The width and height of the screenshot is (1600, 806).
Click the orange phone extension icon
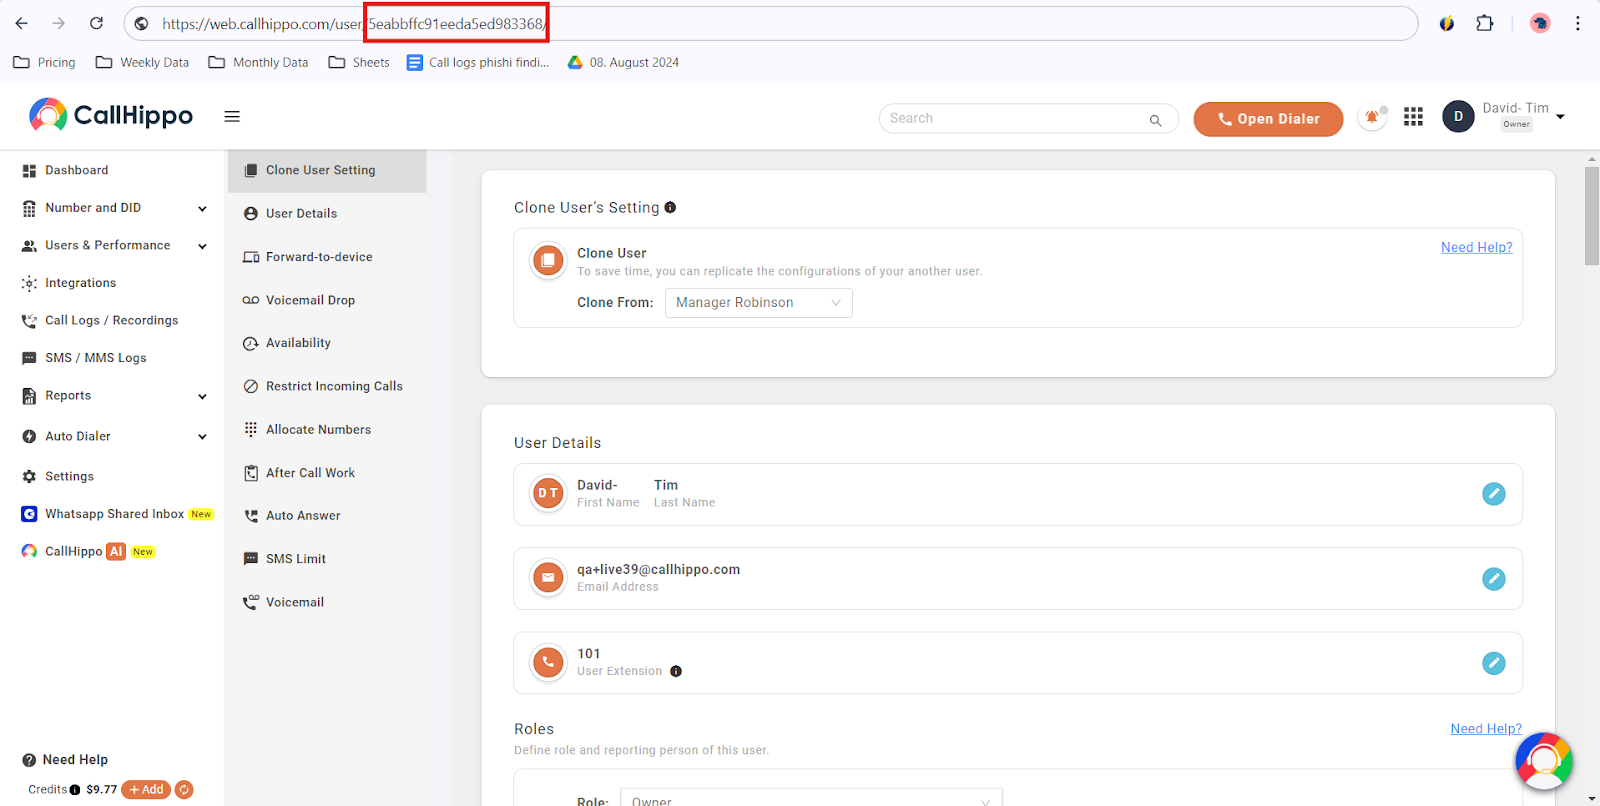pyautogui.click(x=547, y=662)
